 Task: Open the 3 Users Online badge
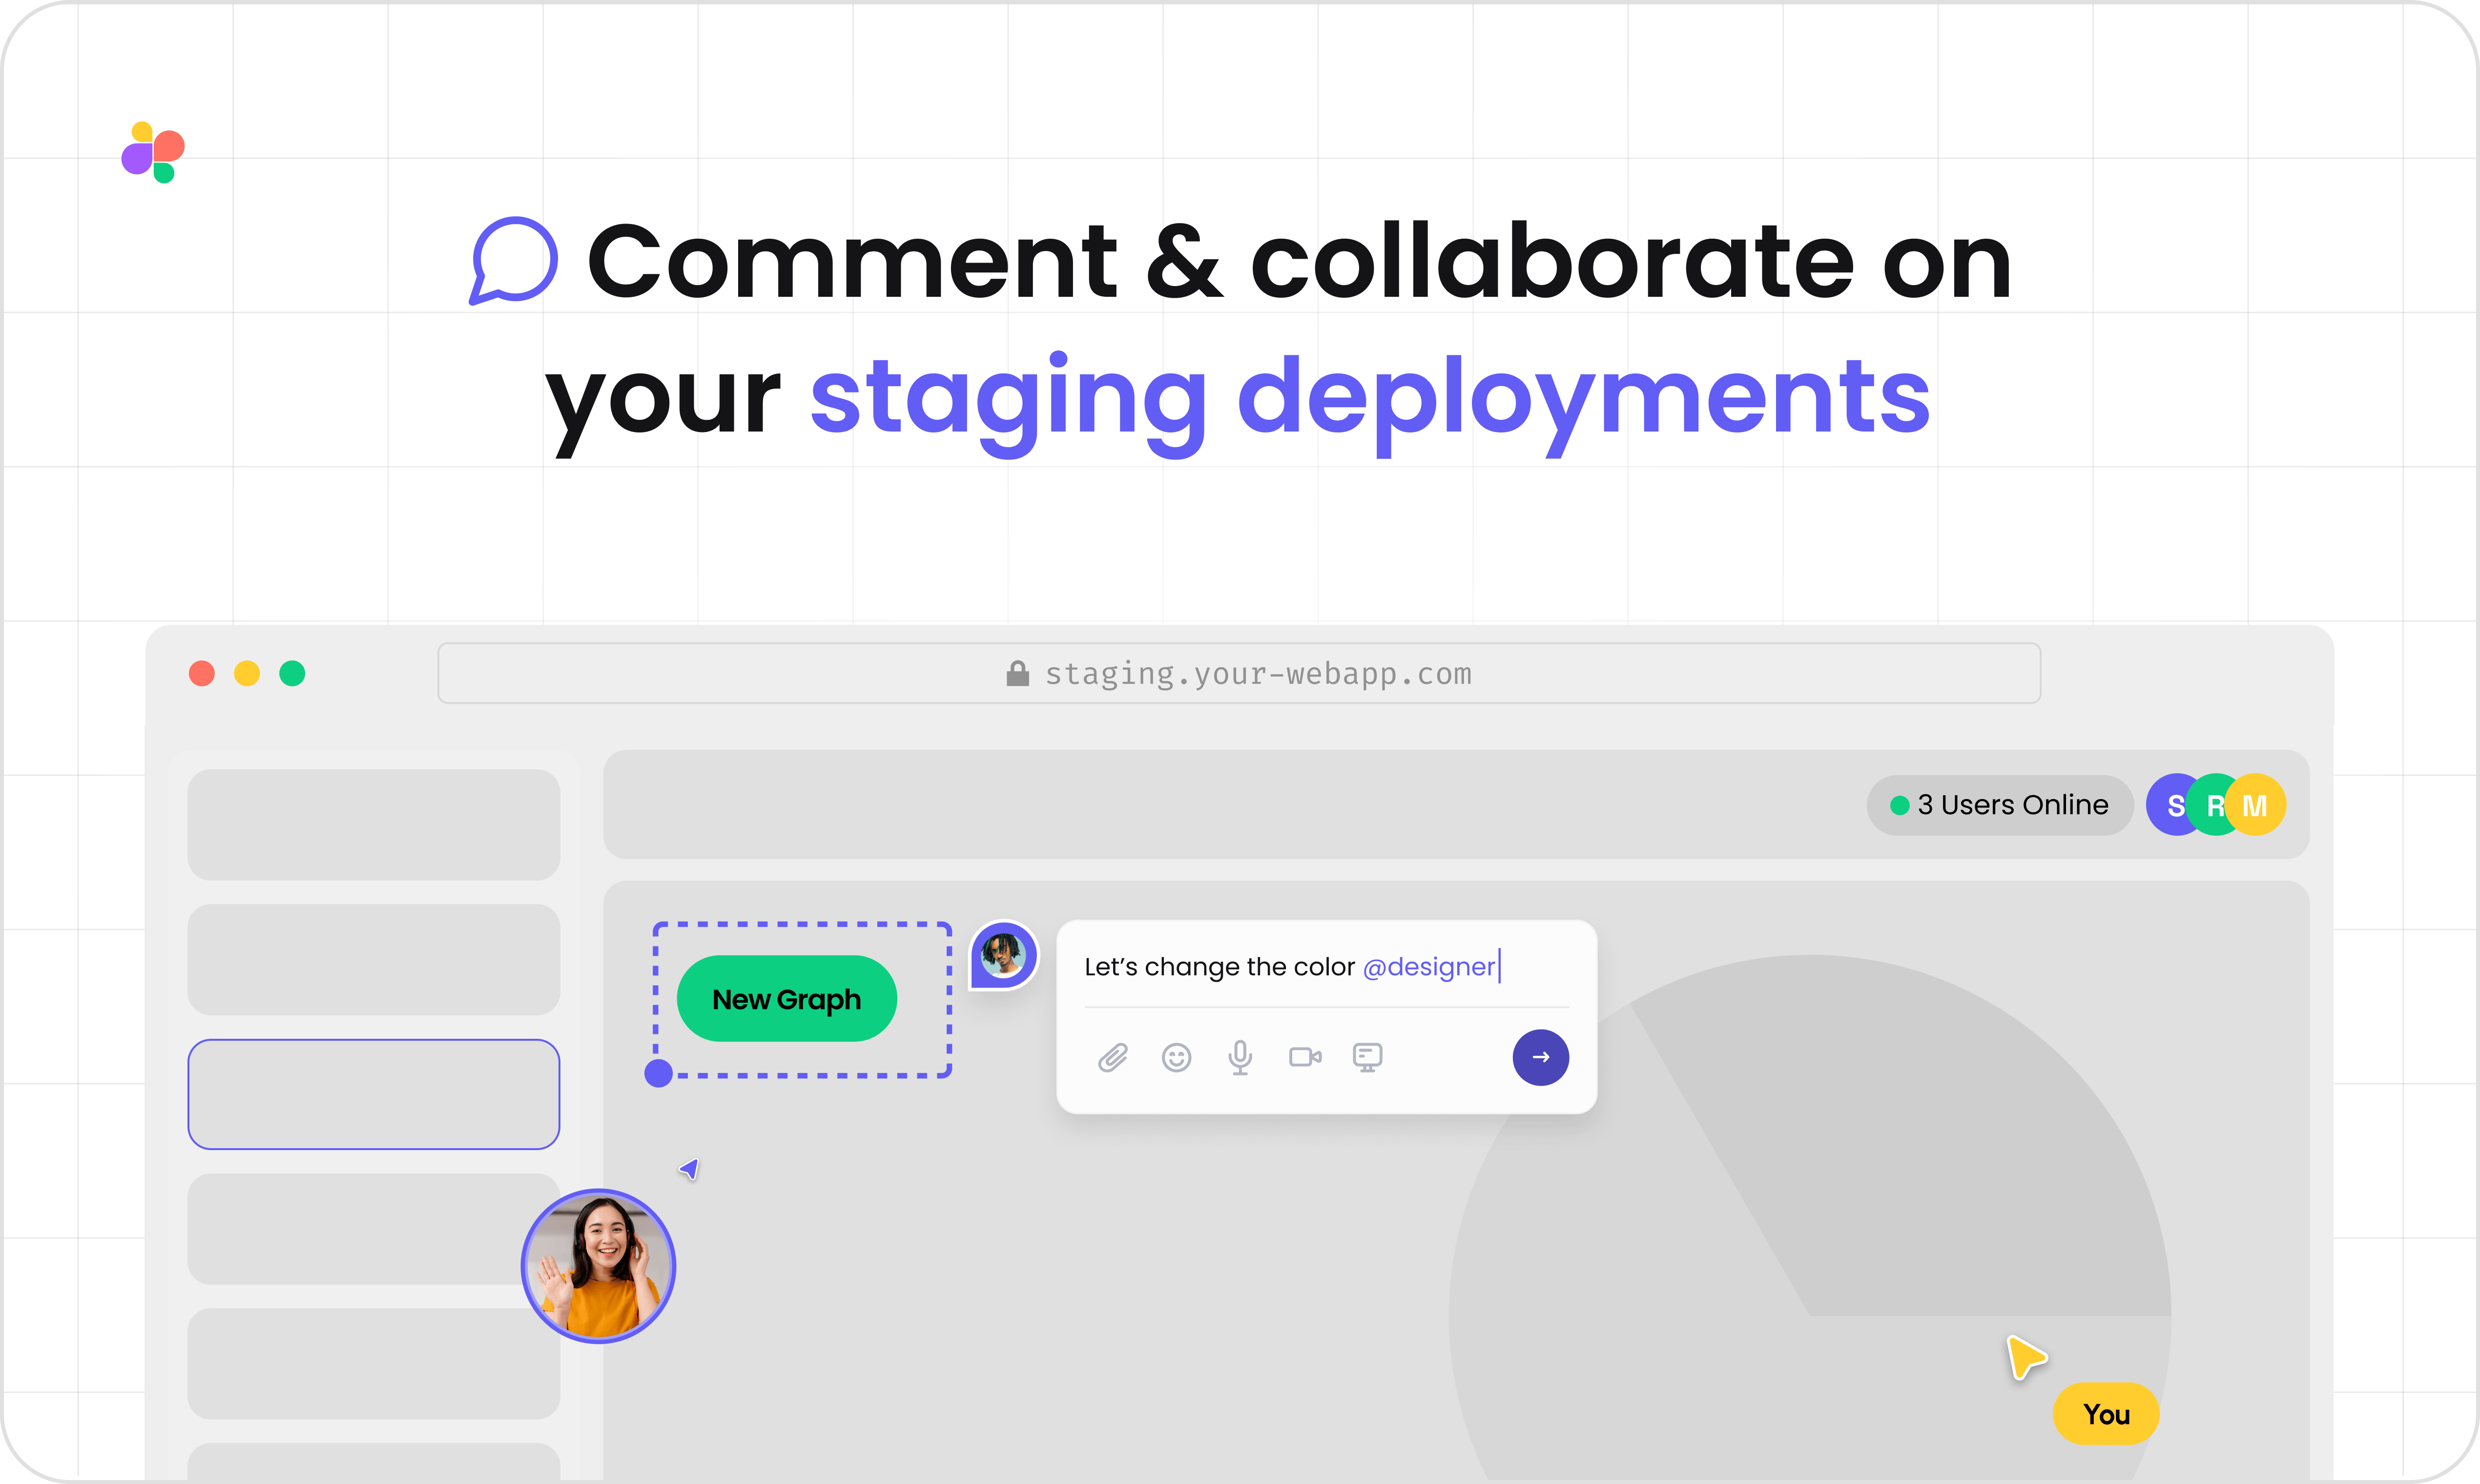pyautogui.click(x=2000, y=805)
